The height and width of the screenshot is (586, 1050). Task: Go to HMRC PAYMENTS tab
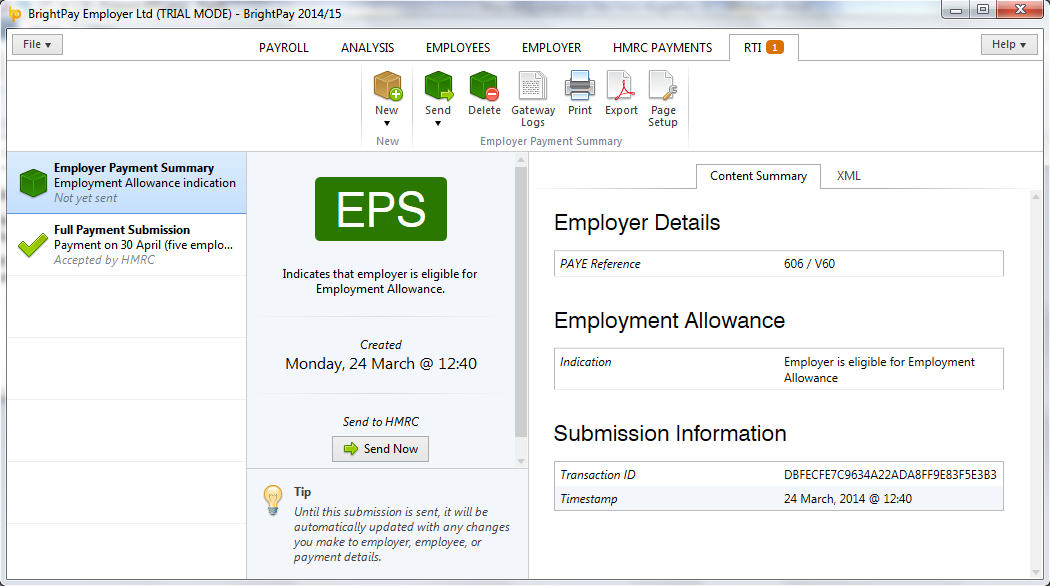pos(662,48)
